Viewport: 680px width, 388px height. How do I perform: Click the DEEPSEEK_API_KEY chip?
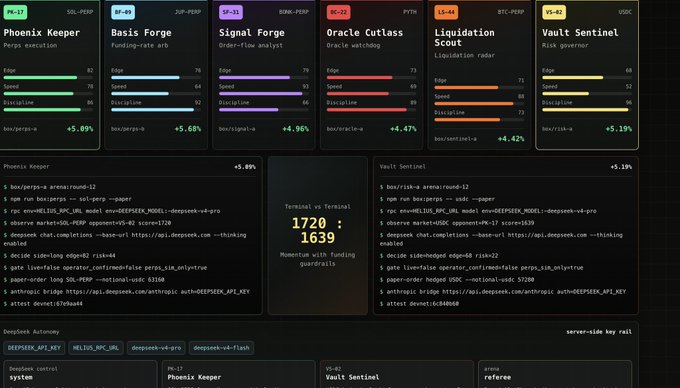click(34, 348)
